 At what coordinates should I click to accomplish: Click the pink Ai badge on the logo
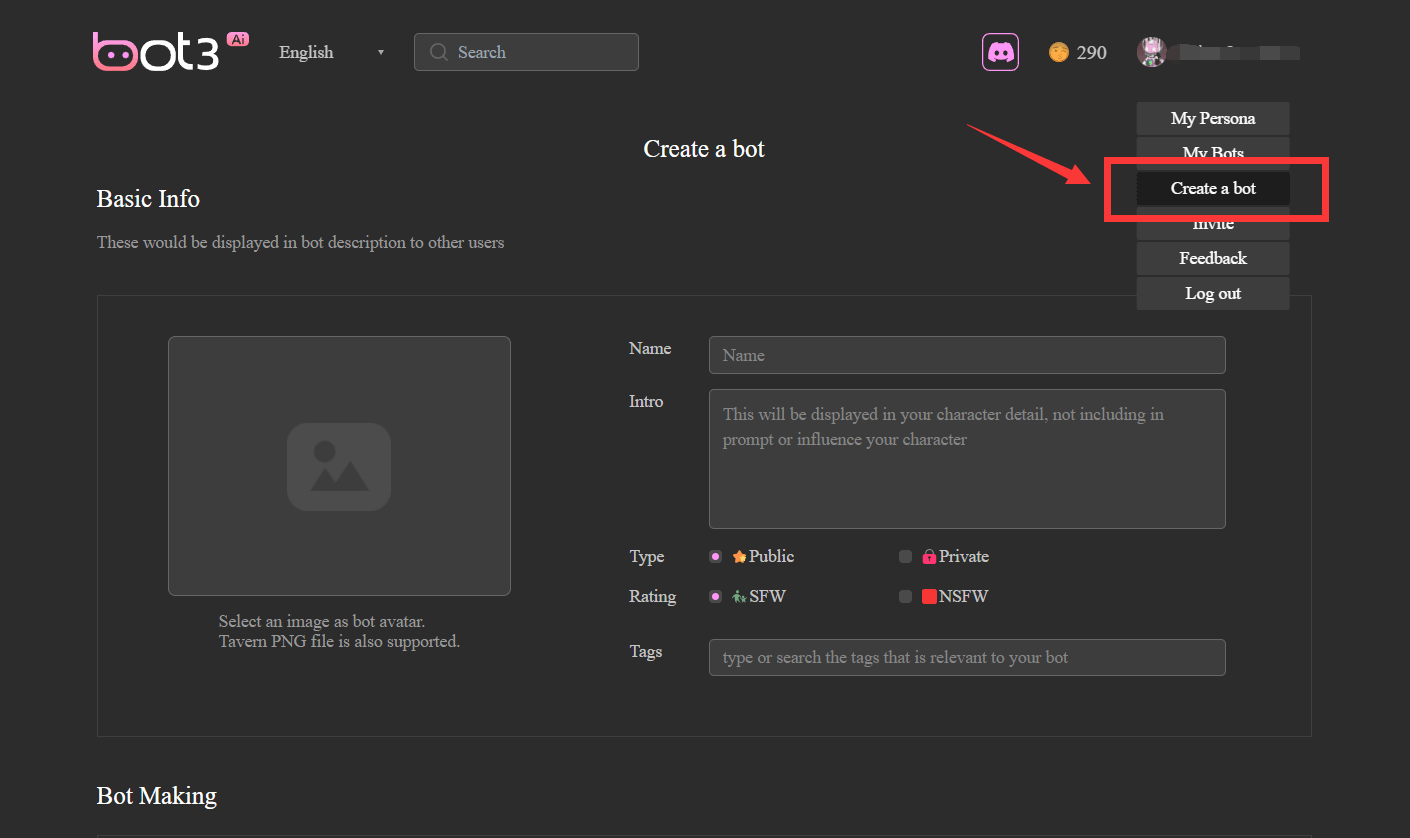coord(237,38)
